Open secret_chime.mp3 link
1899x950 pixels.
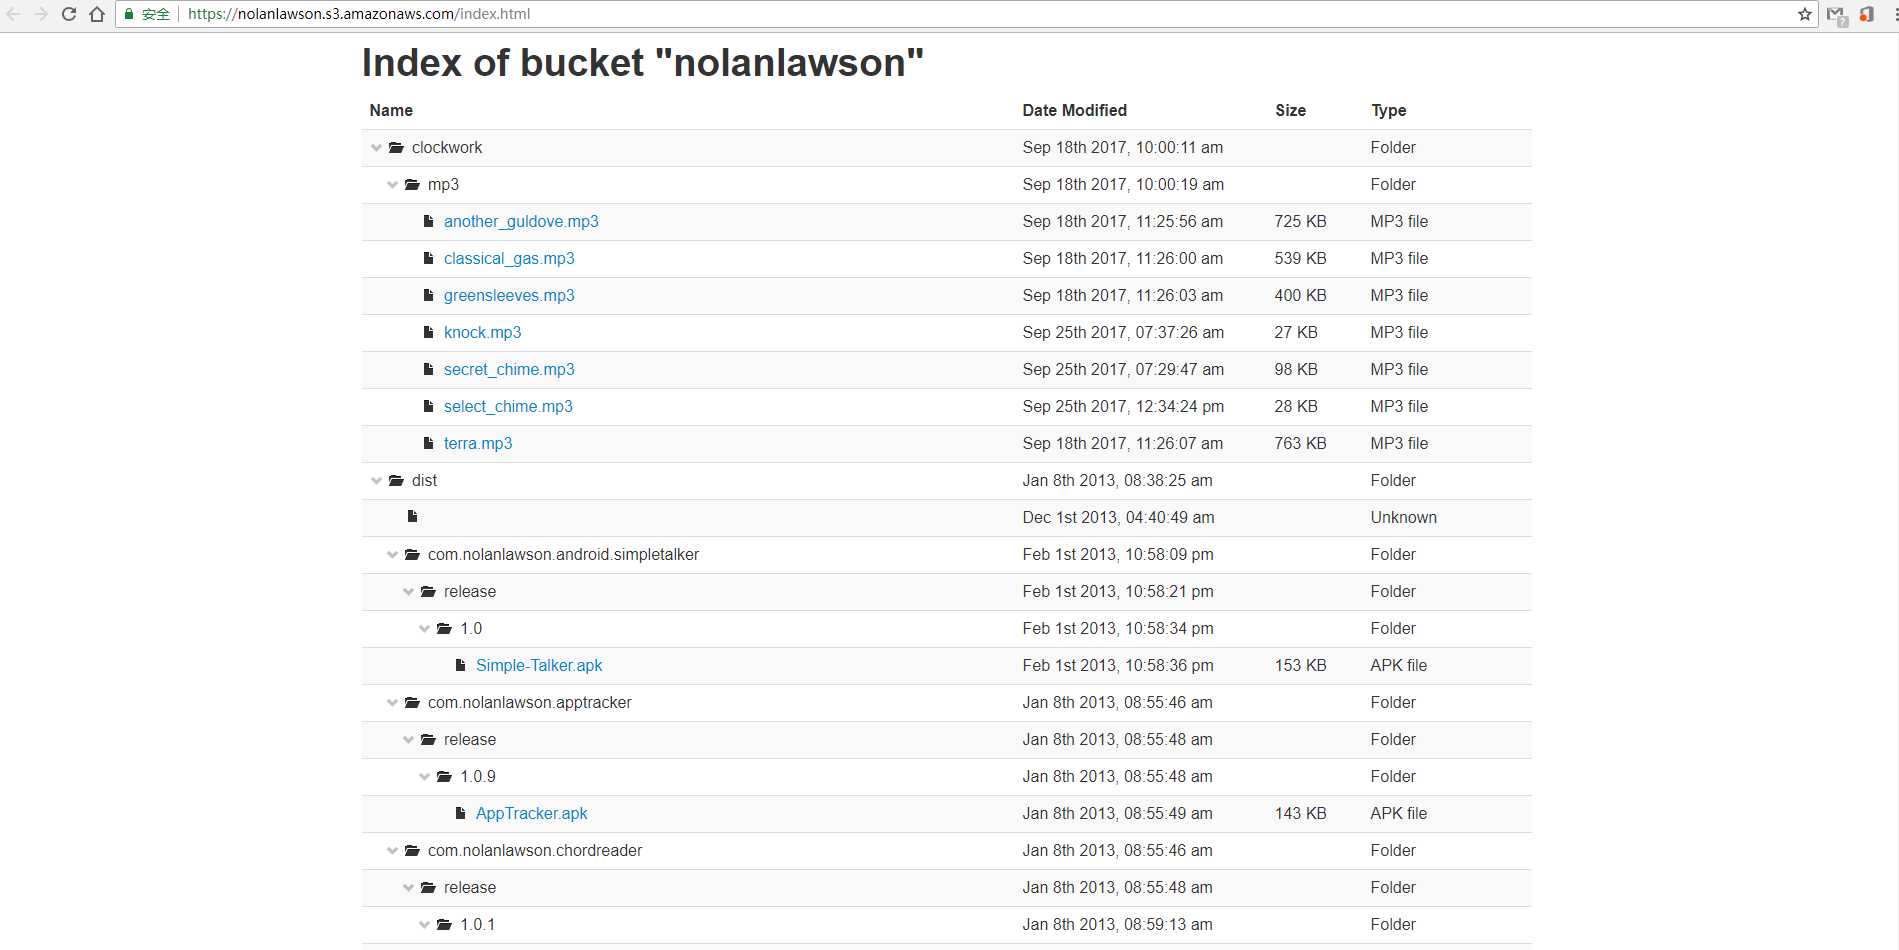pos(509,369)
